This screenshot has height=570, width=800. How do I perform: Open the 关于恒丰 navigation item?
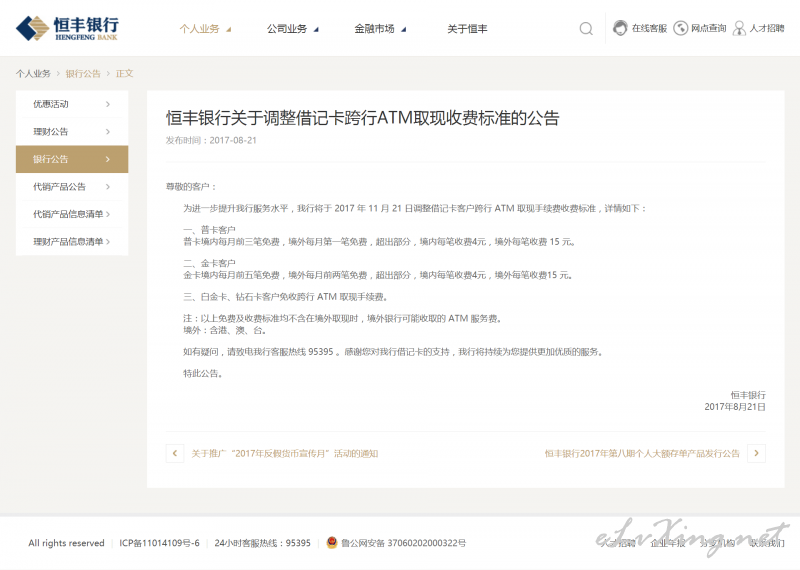click(x=467, y=29)
